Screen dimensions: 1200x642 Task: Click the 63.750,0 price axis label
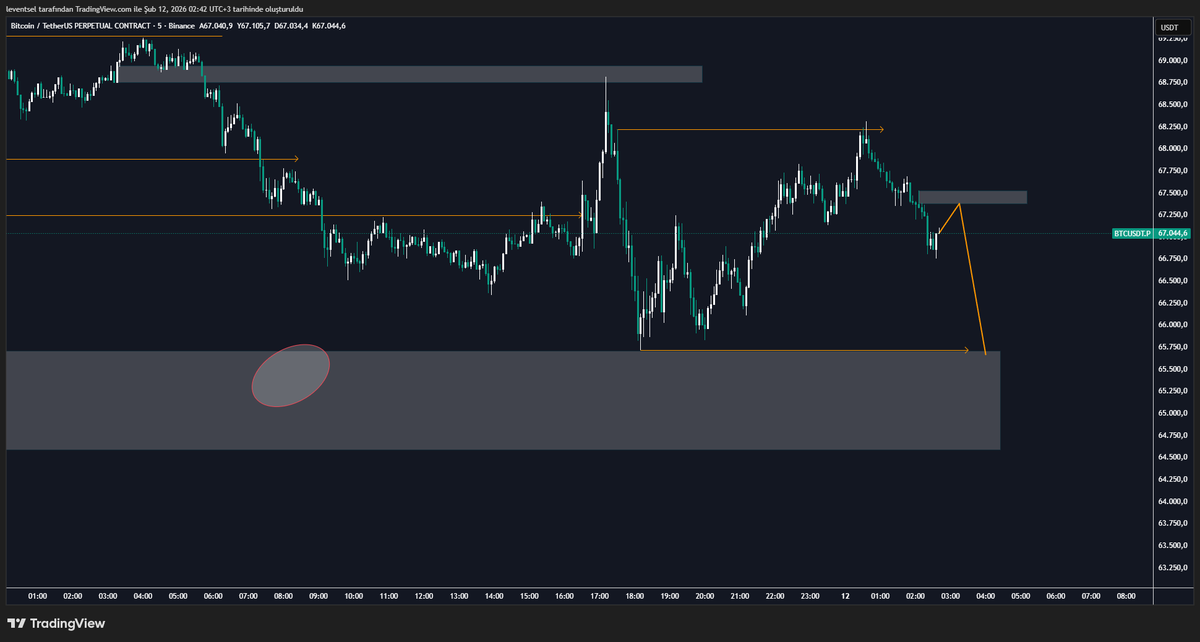pos(1172,523)
